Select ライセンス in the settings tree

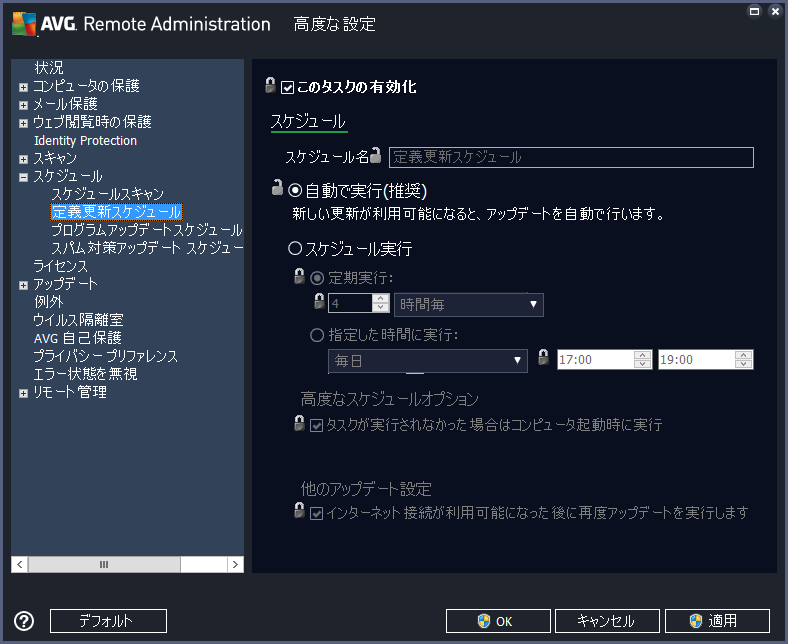click(x=60, y=266)
